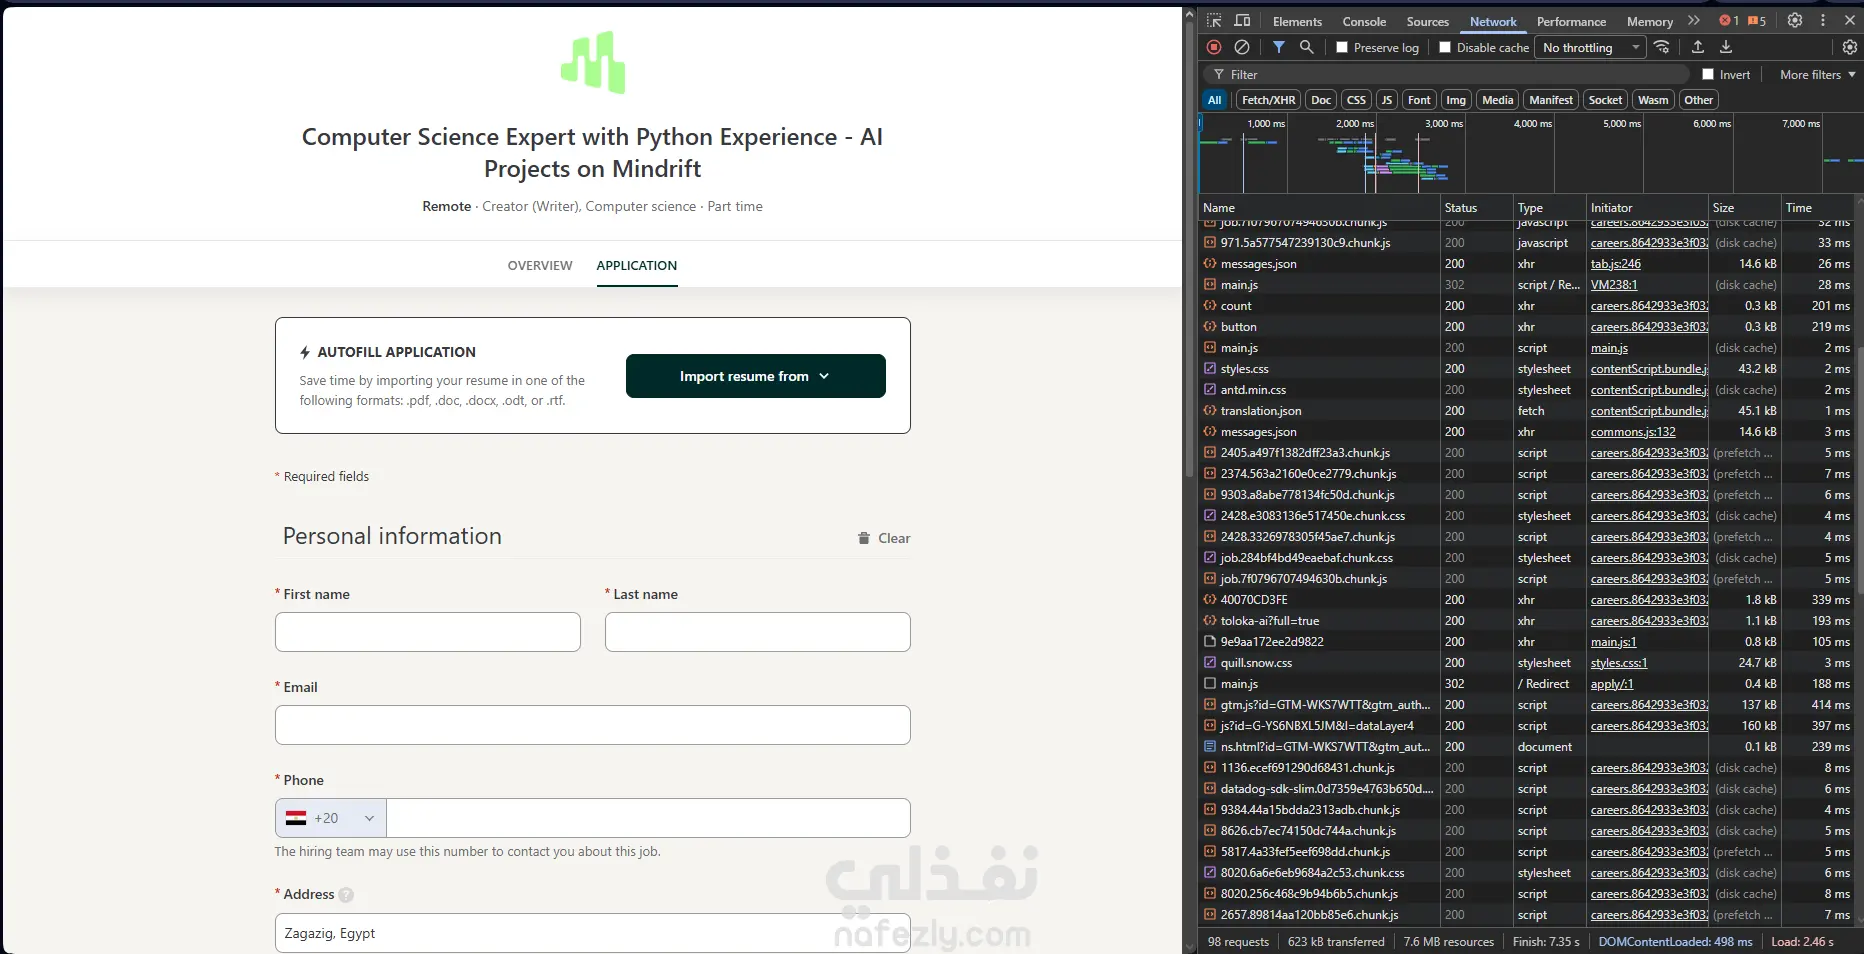Sort requests by the Size column header
Screen dimensions: 1864x954
point(1744,208)
